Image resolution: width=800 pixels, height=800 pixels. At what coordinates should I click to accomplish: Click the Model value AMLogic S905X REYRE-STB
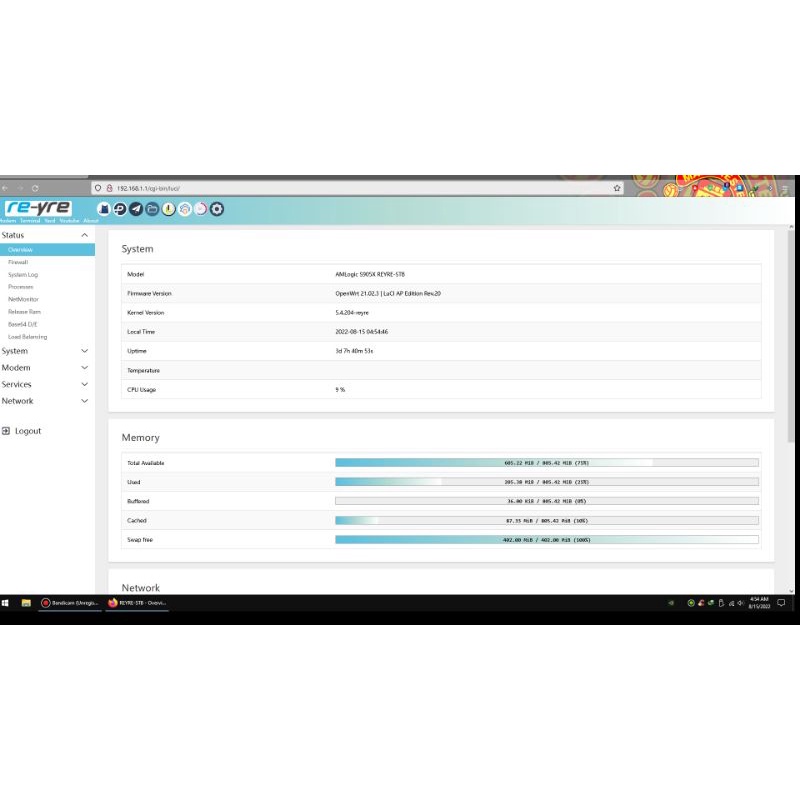click(x=370, y=274)
